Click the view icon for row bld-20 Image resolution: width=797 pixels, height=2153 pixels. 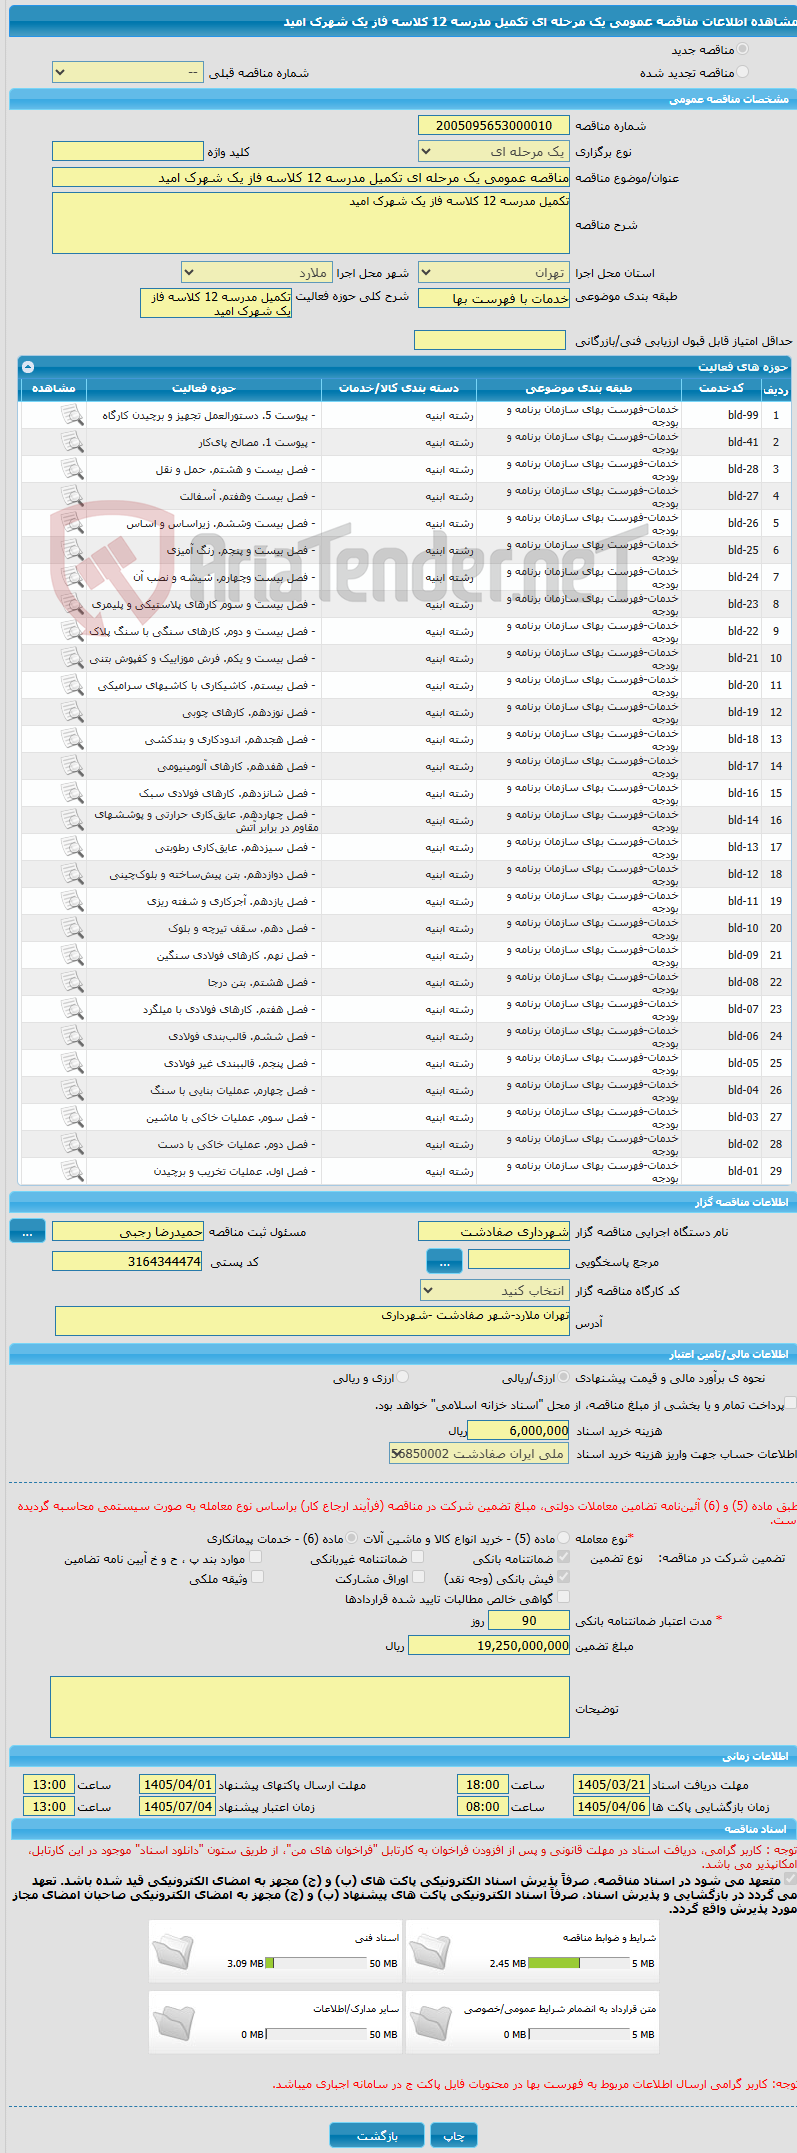pos(72,685)
